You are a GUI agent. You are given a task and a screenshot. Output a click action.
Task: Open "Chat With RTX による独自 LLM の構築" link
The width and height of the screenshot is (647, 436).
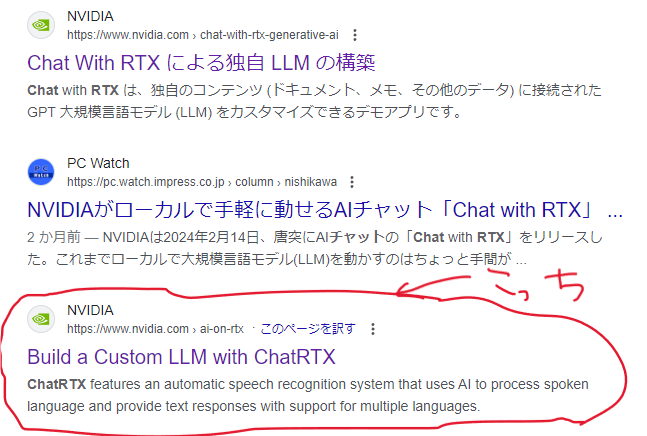coord(201,63)
